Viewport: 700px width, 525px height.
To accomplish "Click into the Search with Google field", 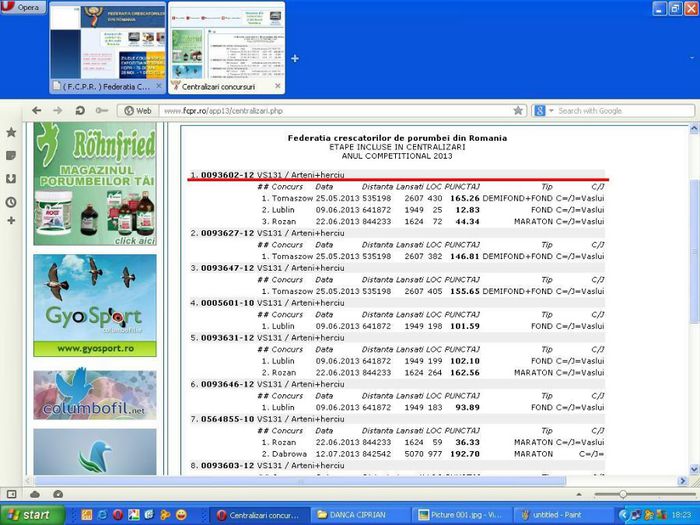I will (x=610, y=111).
